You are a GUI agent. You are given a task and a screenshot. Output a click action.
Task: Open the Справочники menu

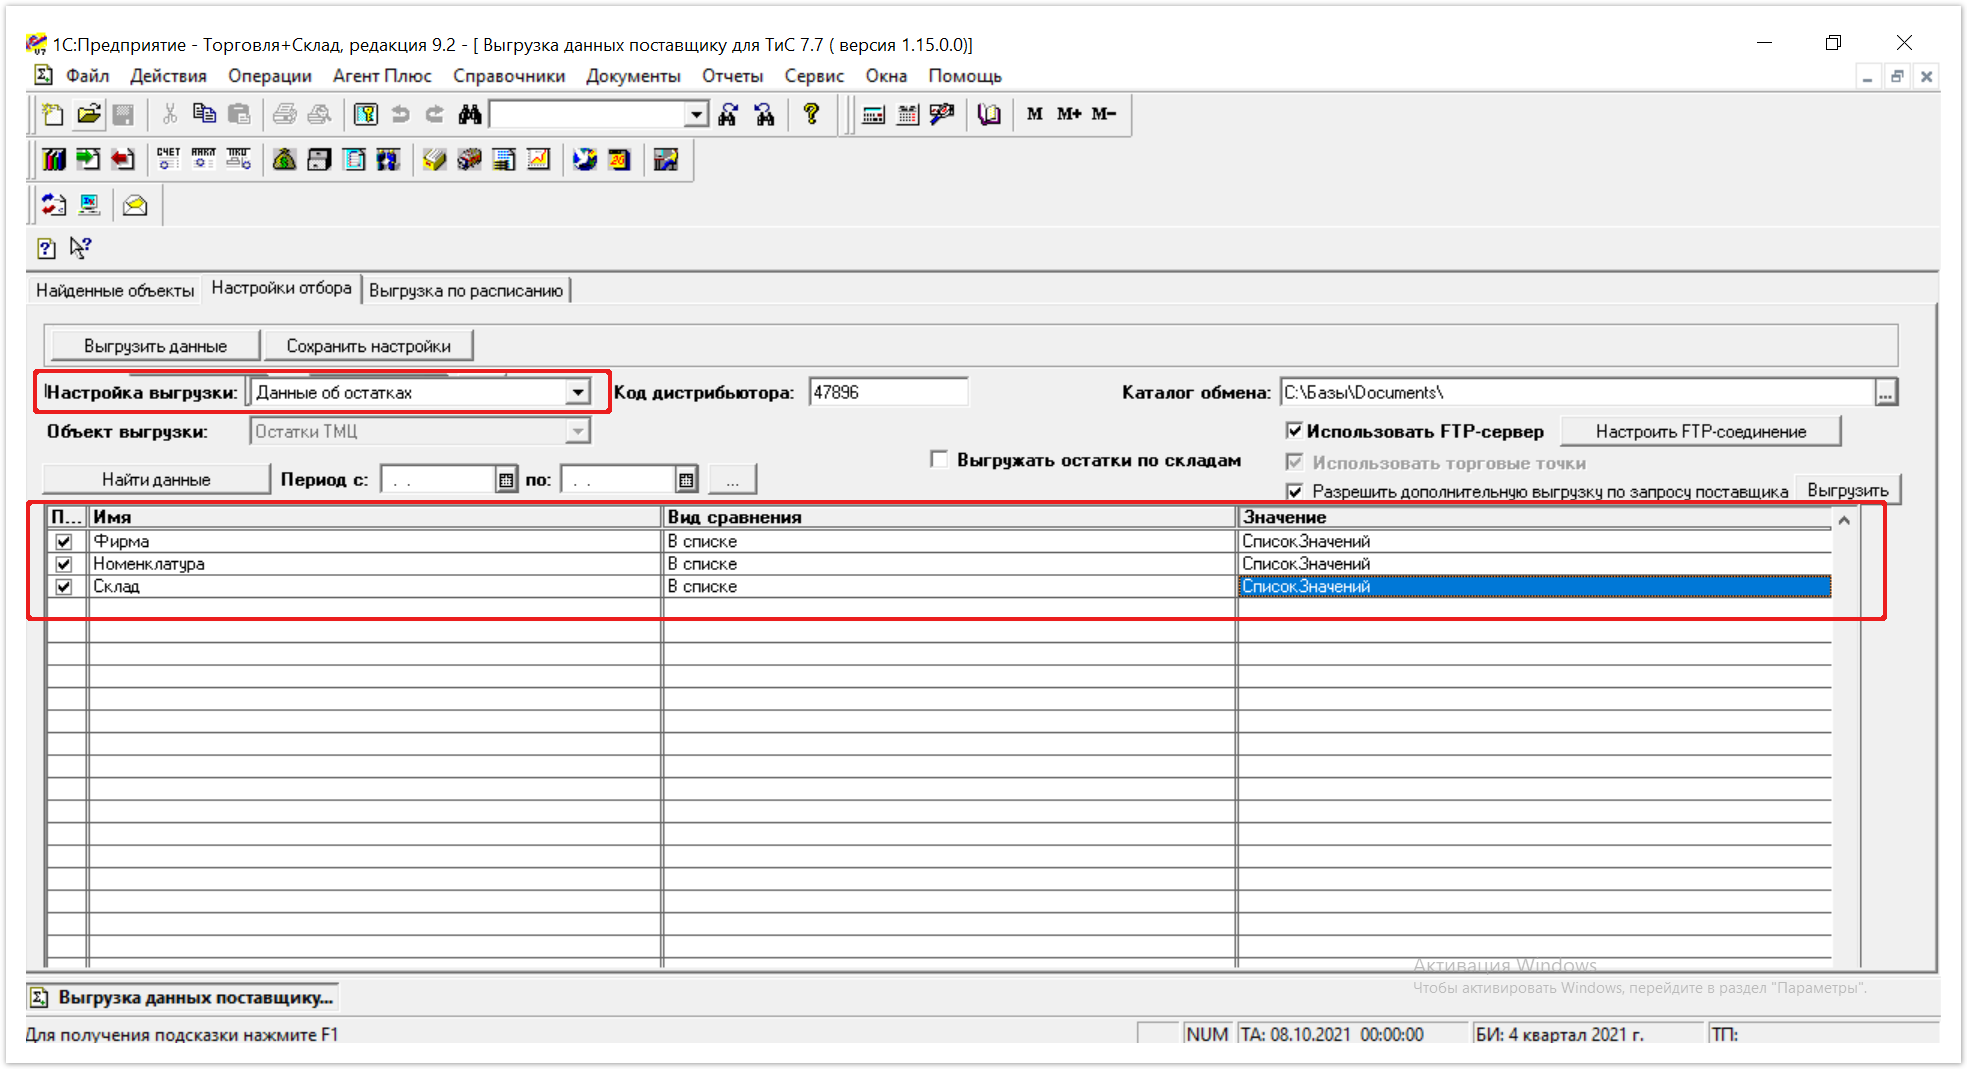(509, 76)
